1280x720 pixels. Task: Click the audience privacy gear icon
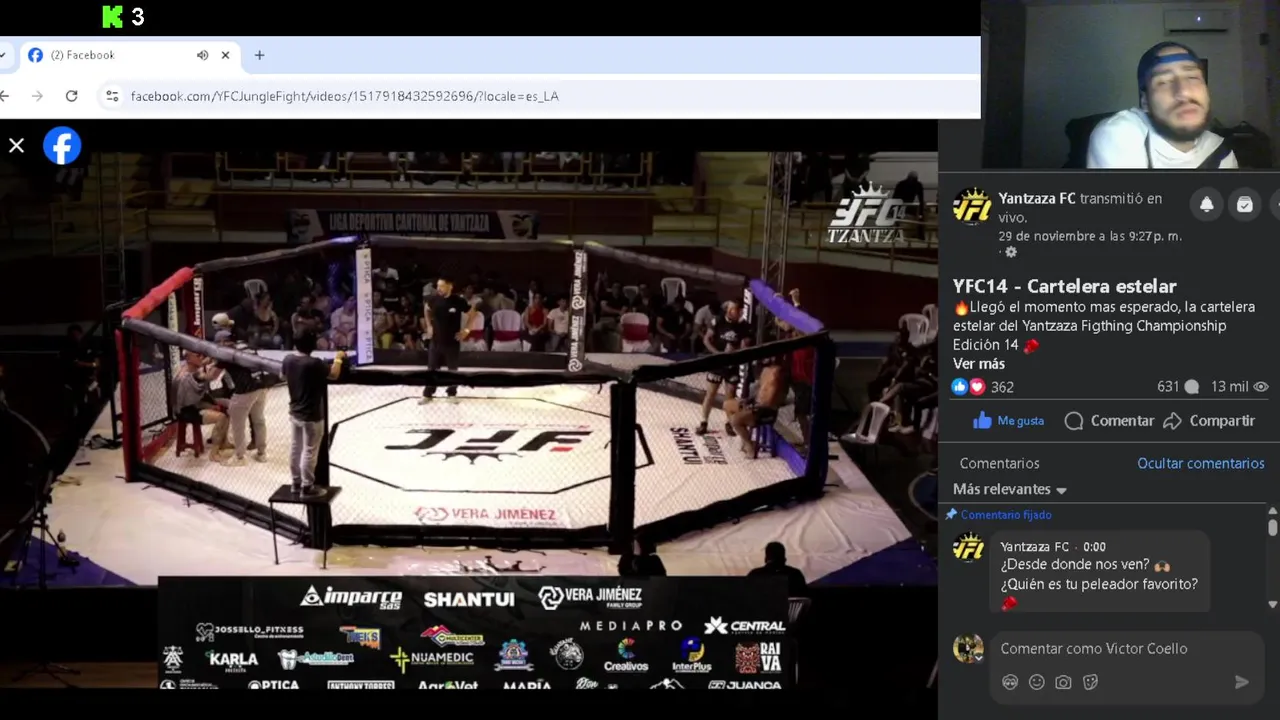[x=1011, y=253]
